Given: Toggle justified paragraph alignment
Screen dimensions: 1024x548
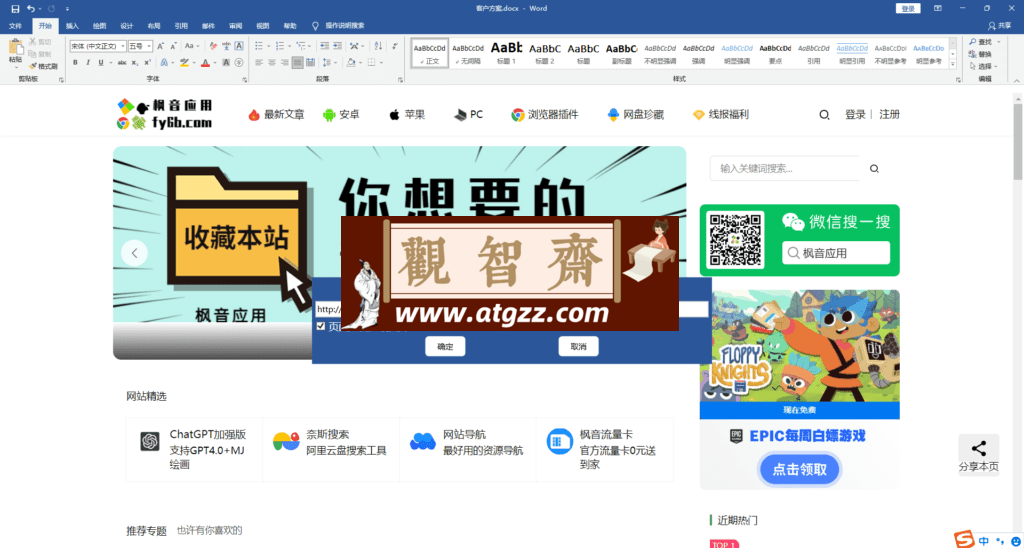Looking at the screenshot, I should (298, 63).
